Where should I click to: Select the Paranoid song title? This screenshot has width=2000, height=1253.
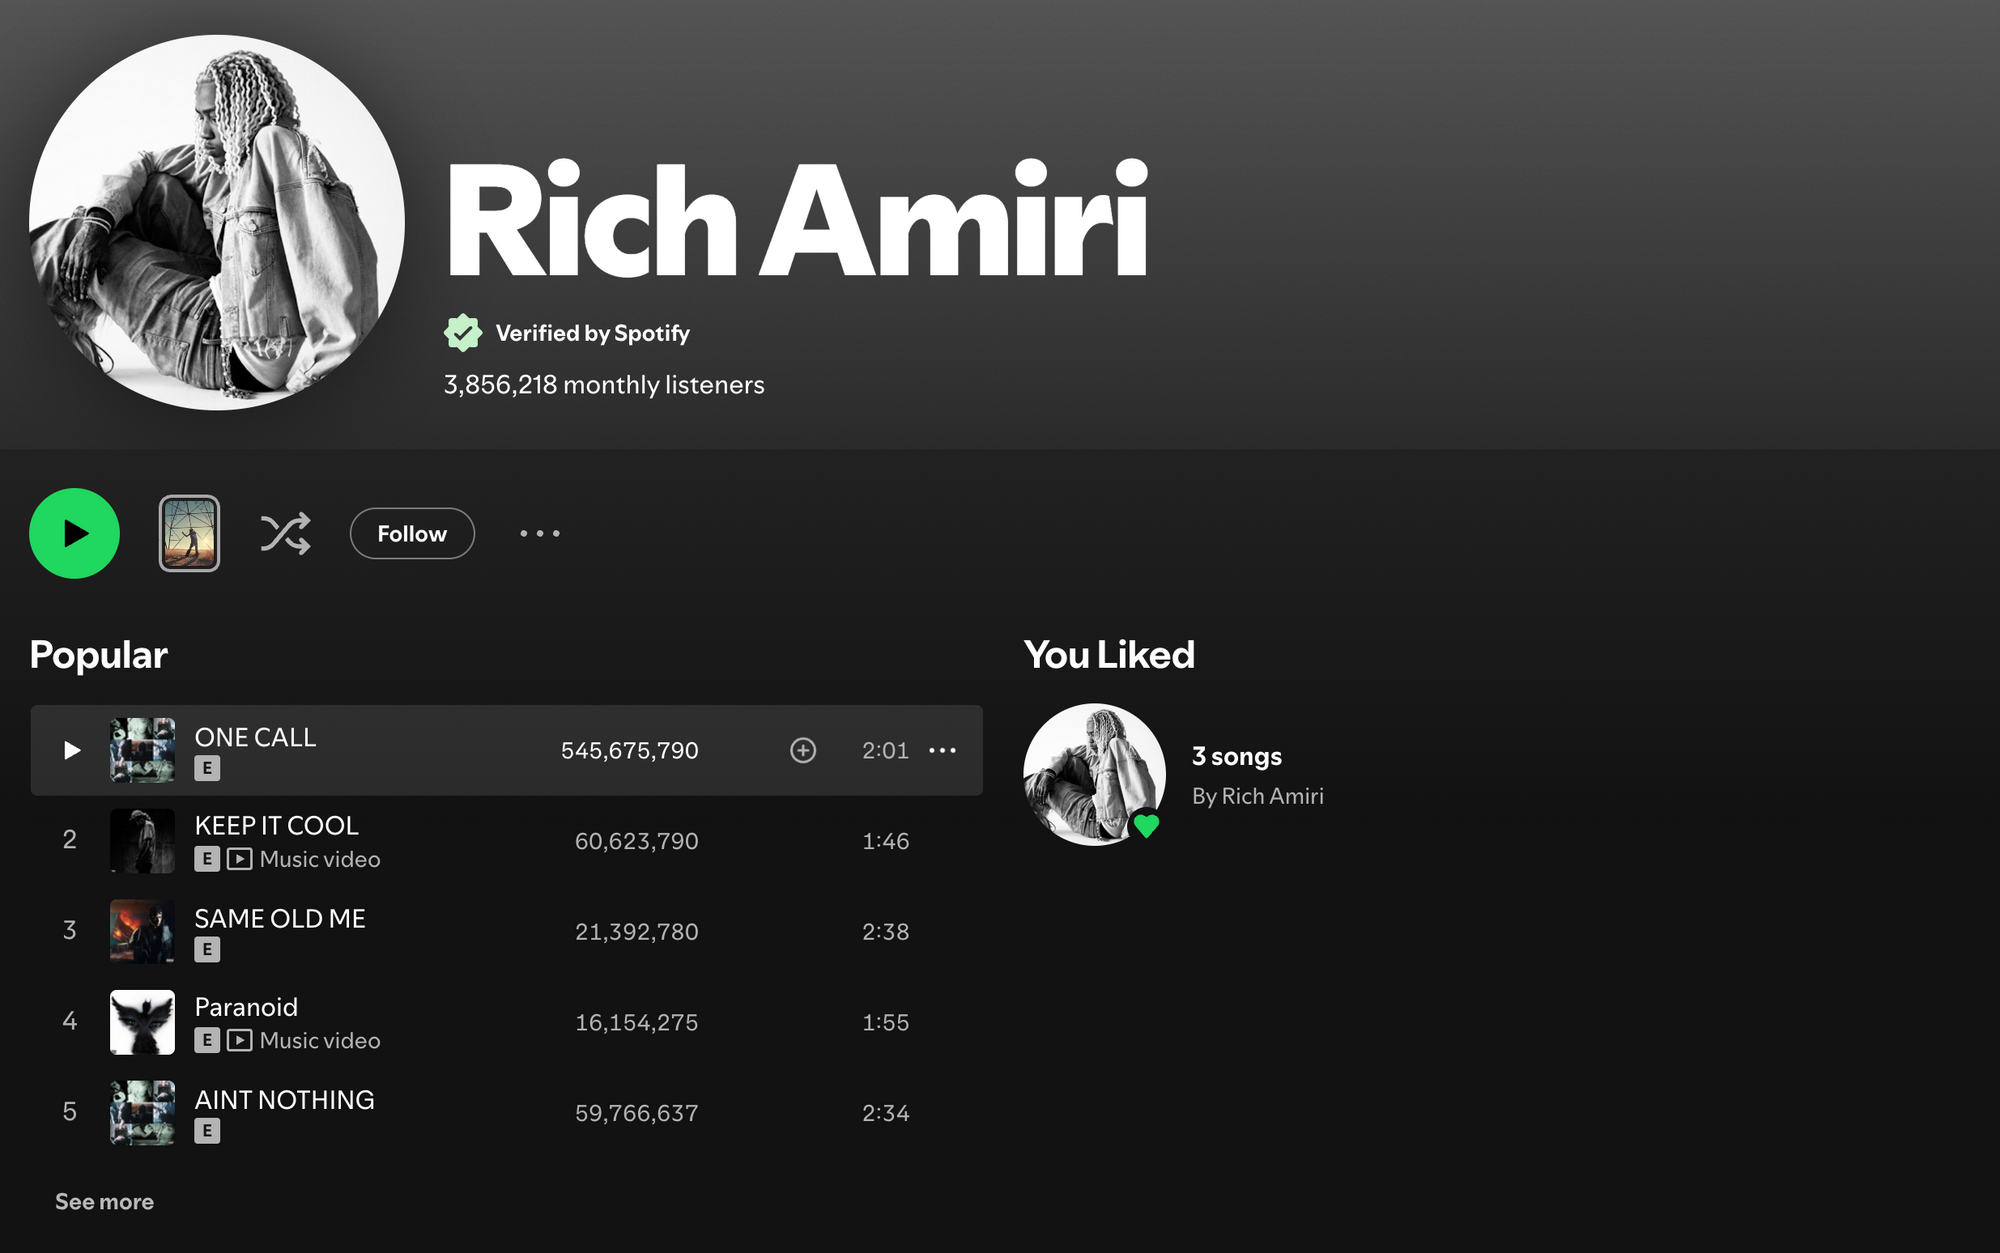click(246, 1007)
